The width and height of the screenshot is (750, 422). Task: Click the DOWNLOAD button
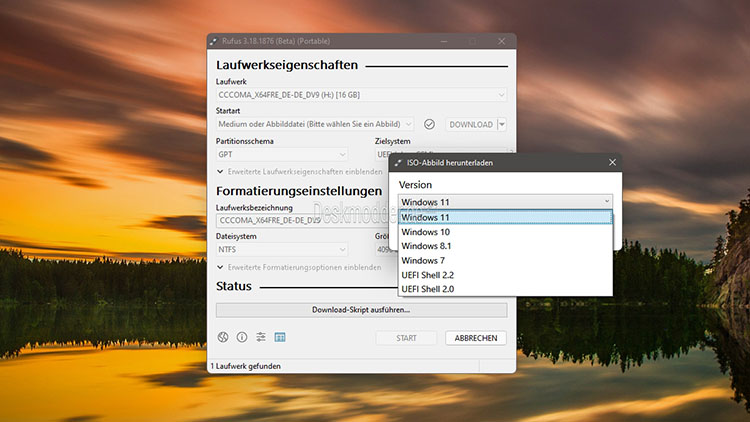[x=471, y=124]
